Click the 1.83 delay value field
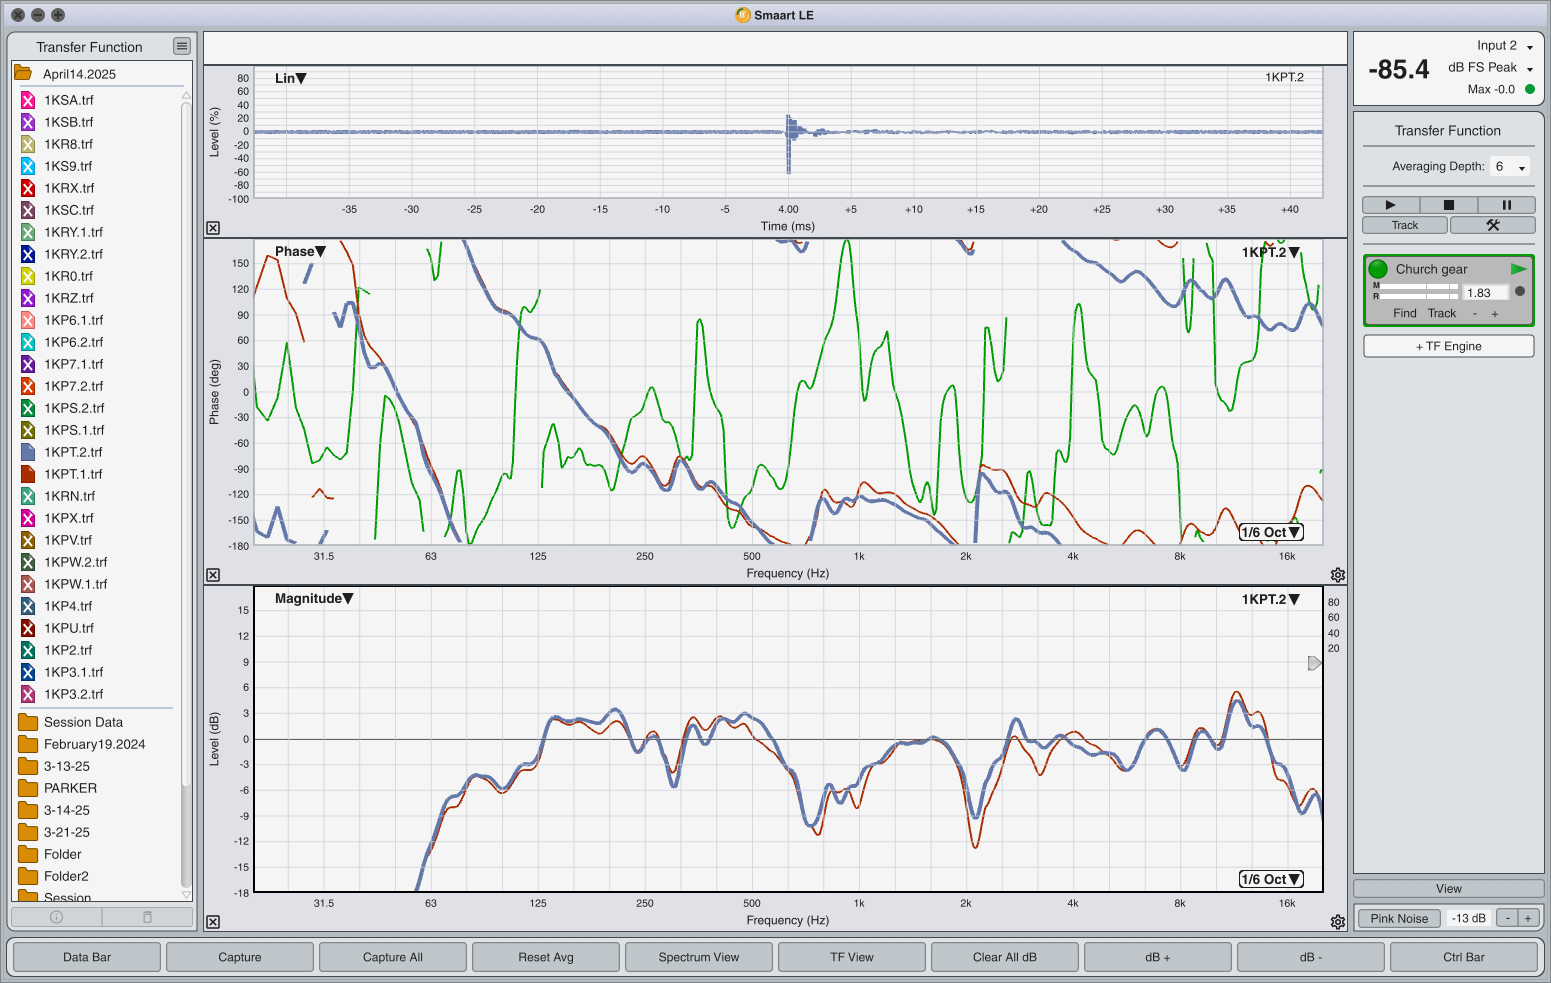Viewport: 1551px width, 983px height. 1485,292
